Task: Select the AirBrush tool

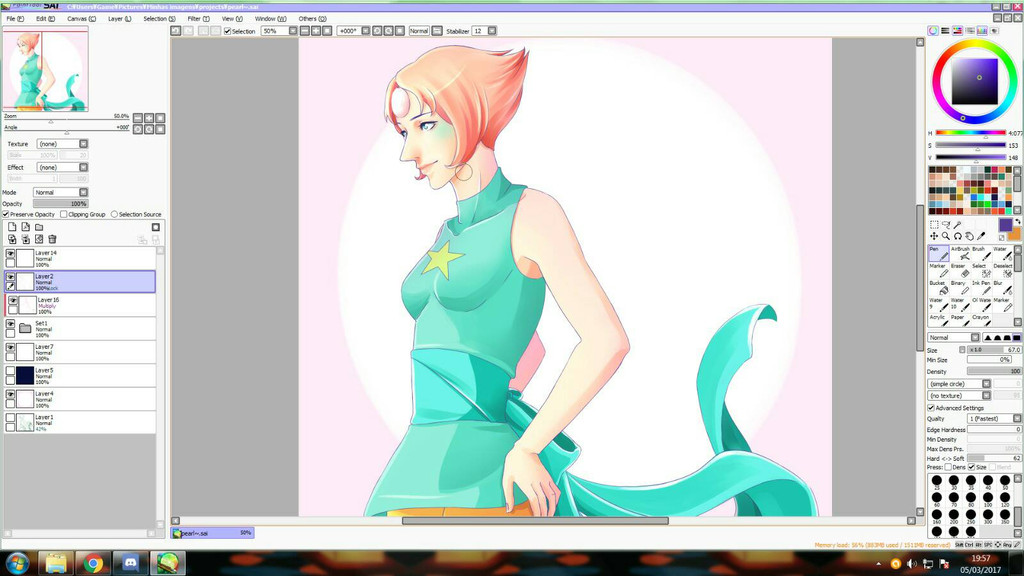Action: (x=960, y=253)
